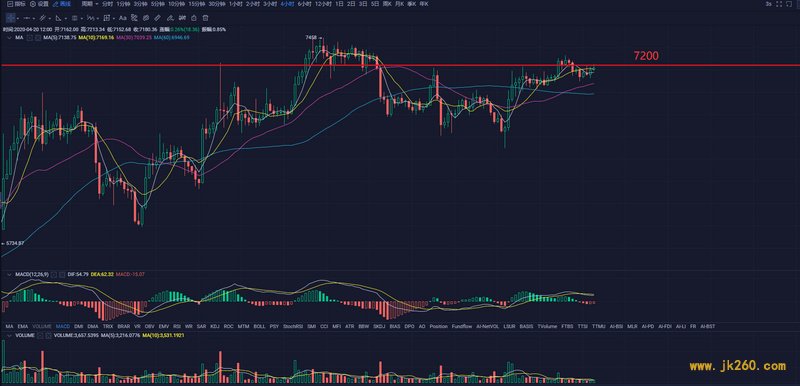Expand the crosshair tool dropdown arrow
The height and width of the screenshot is (386, 800).
[18, 18]
